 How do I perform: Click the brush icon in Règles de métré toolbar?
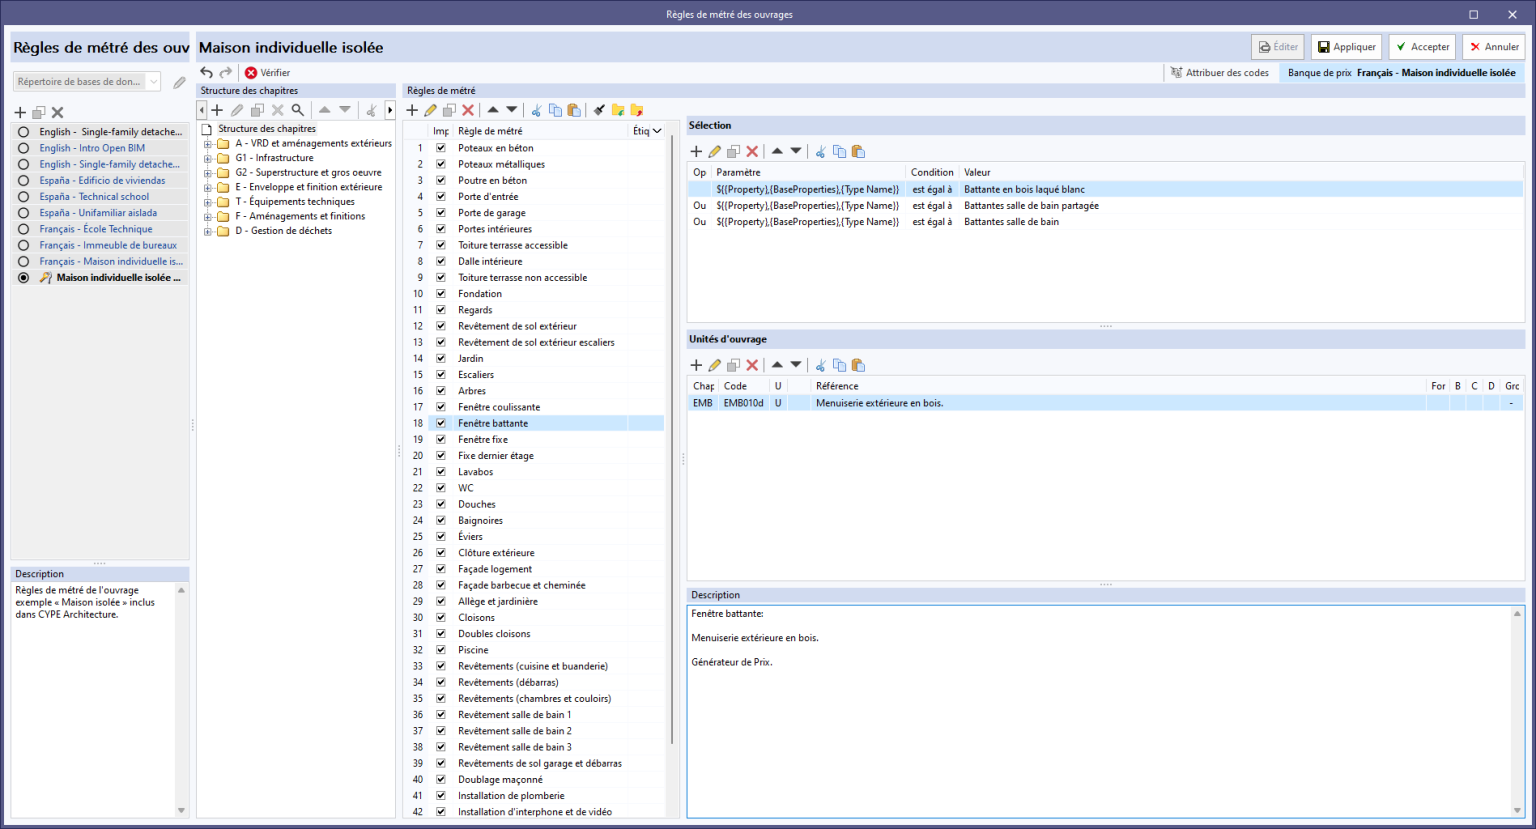click(x=599, y=110)
